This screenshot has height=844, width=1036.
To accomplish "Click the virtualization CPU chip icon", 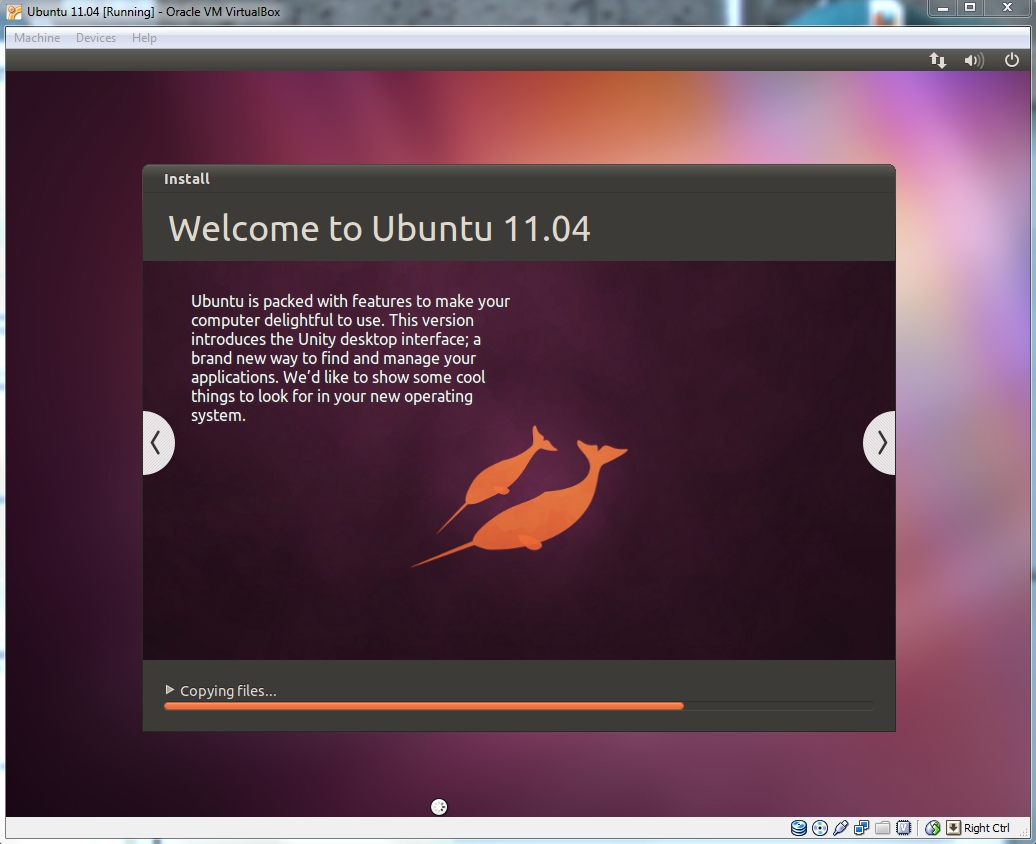I will tap(903, 827).
